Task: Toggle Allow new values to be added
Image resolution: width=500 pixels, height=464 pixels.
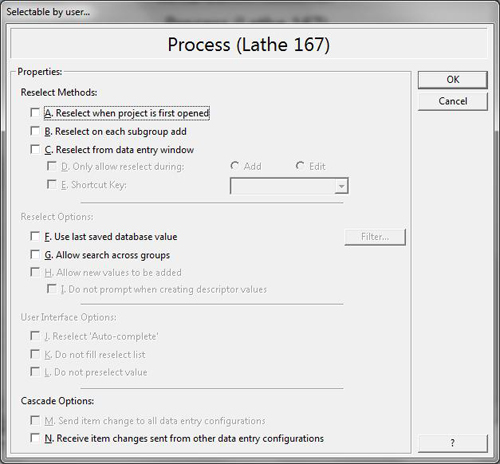Action: coord(35,272)
